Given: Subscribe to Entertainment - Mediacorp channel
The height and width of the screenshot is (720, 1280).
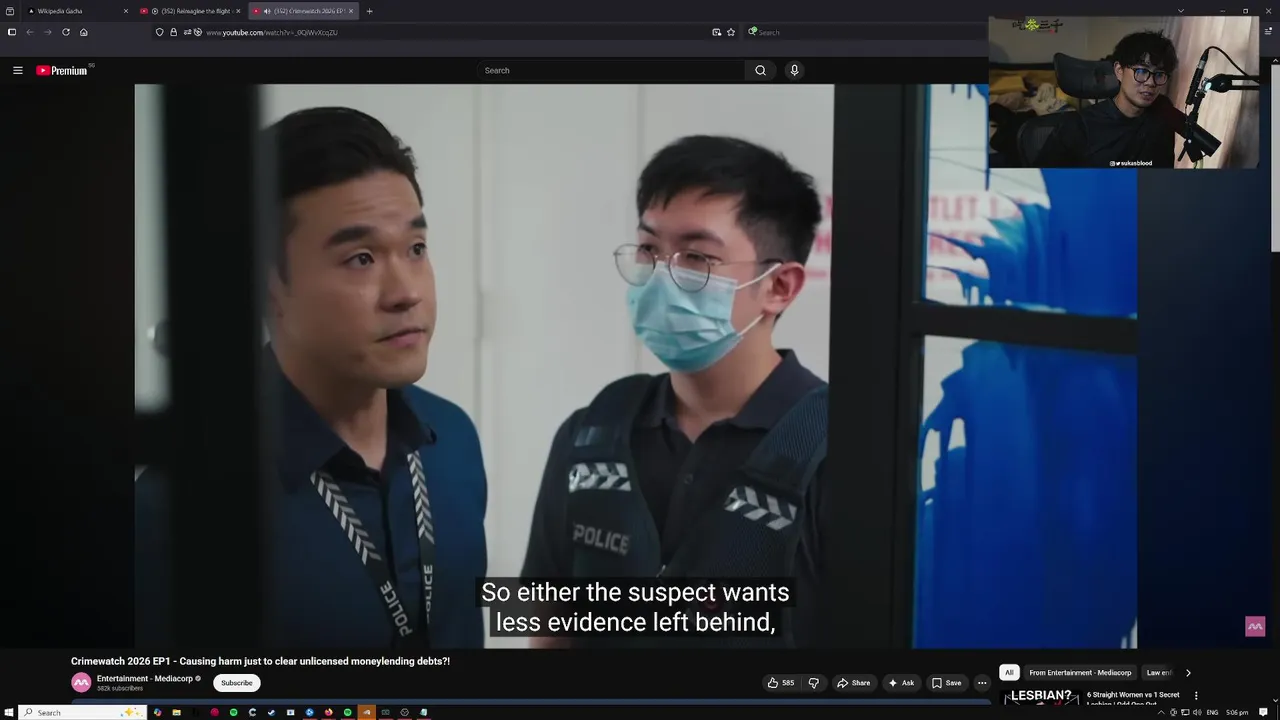Looking at the screenshot, I should [237, 683].
